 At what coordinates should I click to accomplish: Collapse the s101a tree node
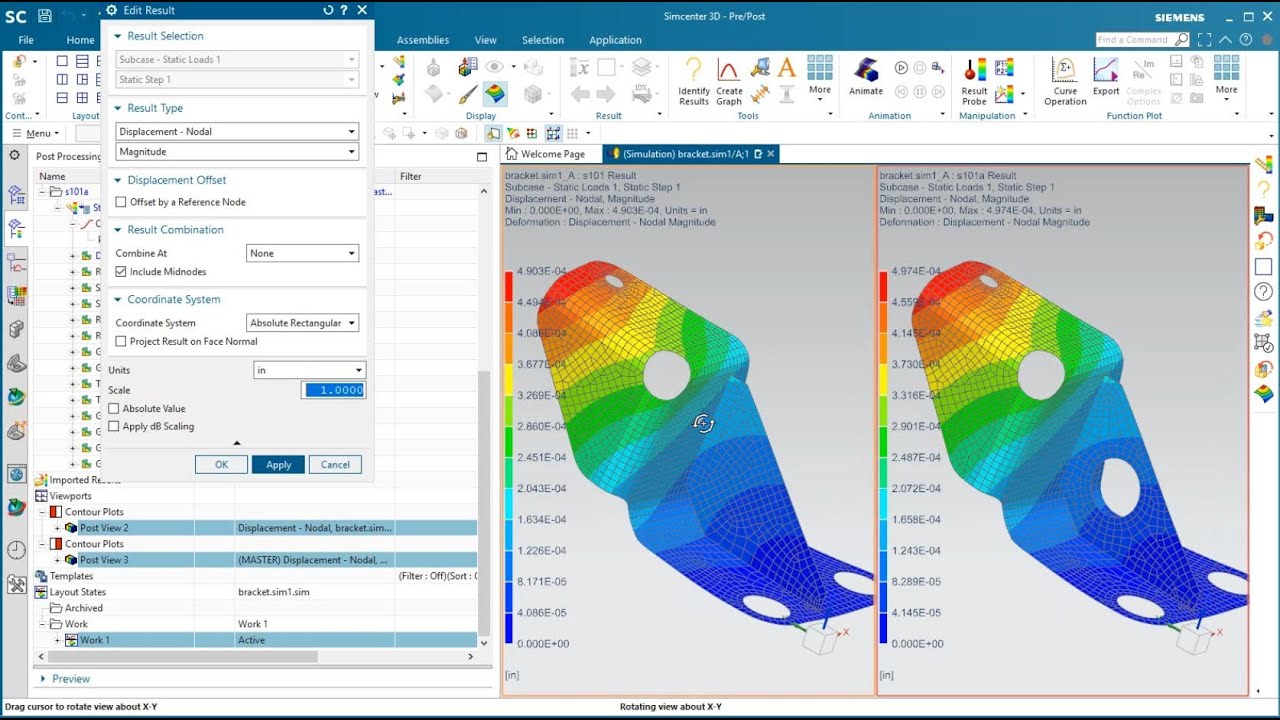click(x=42, y=192)
